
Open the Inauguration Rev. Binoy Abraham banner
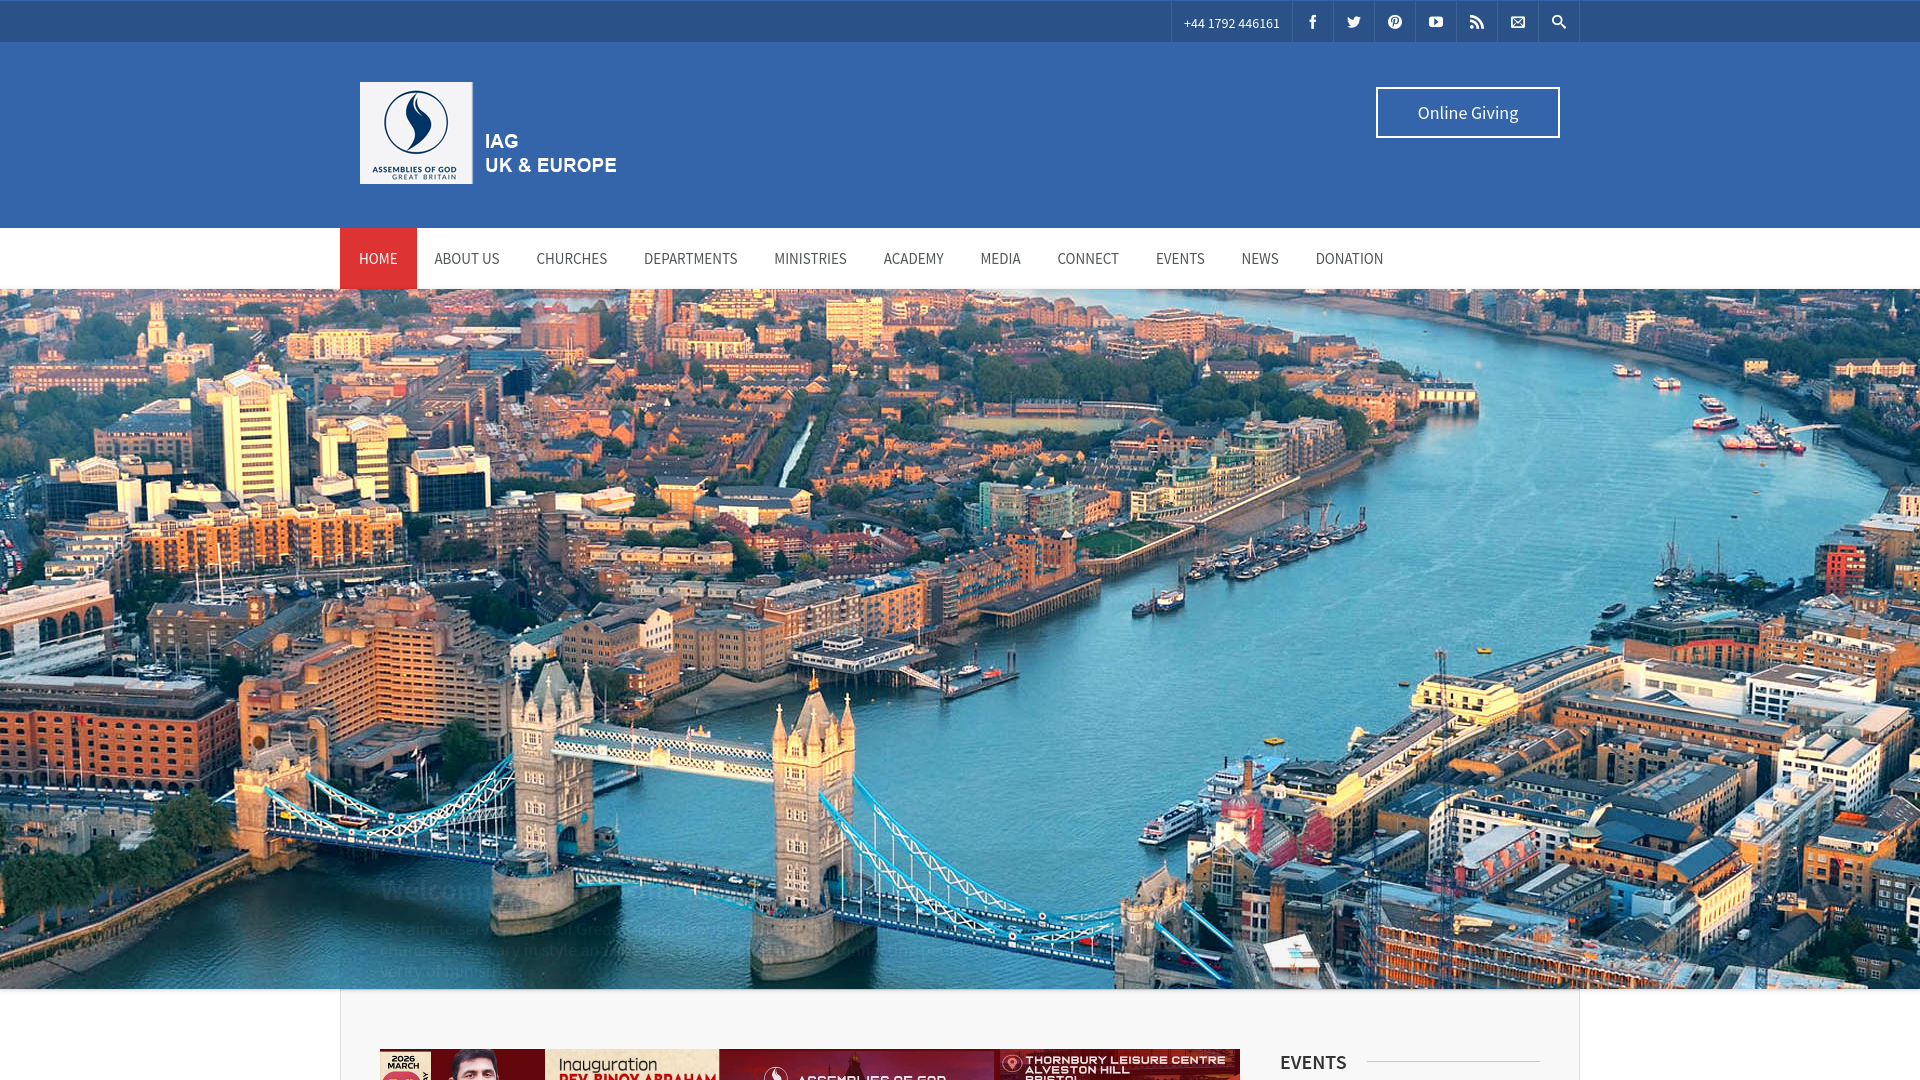tap(810, 1064)
